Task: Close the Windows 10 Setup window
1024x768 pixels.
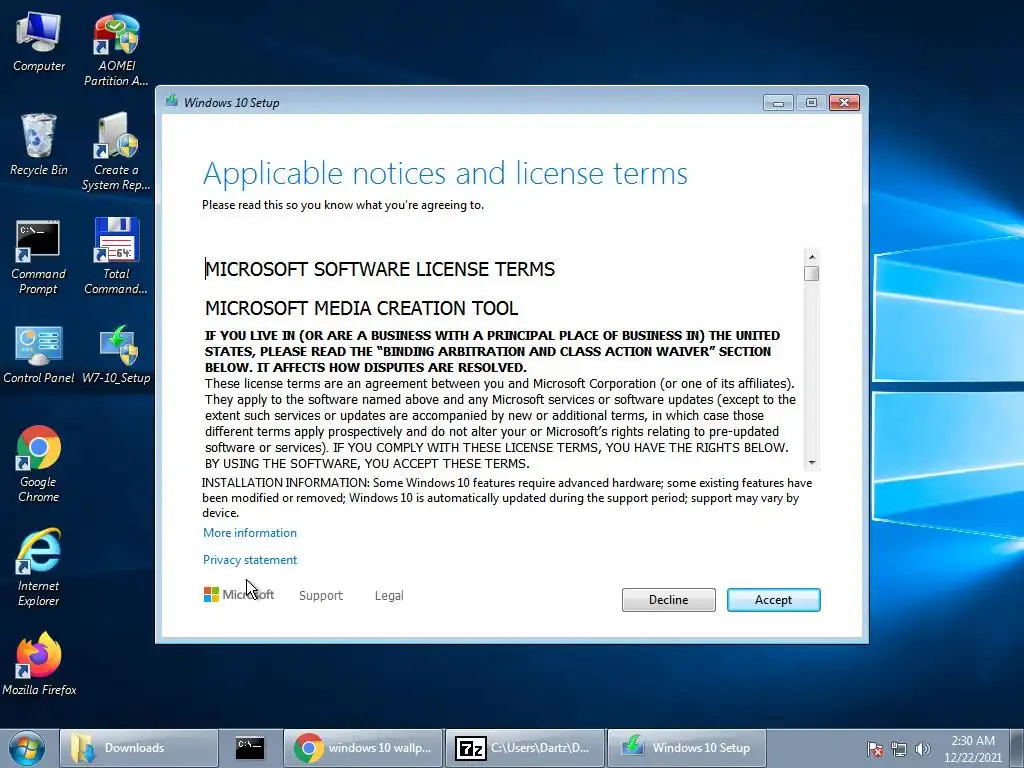Action: coord(844,103)
